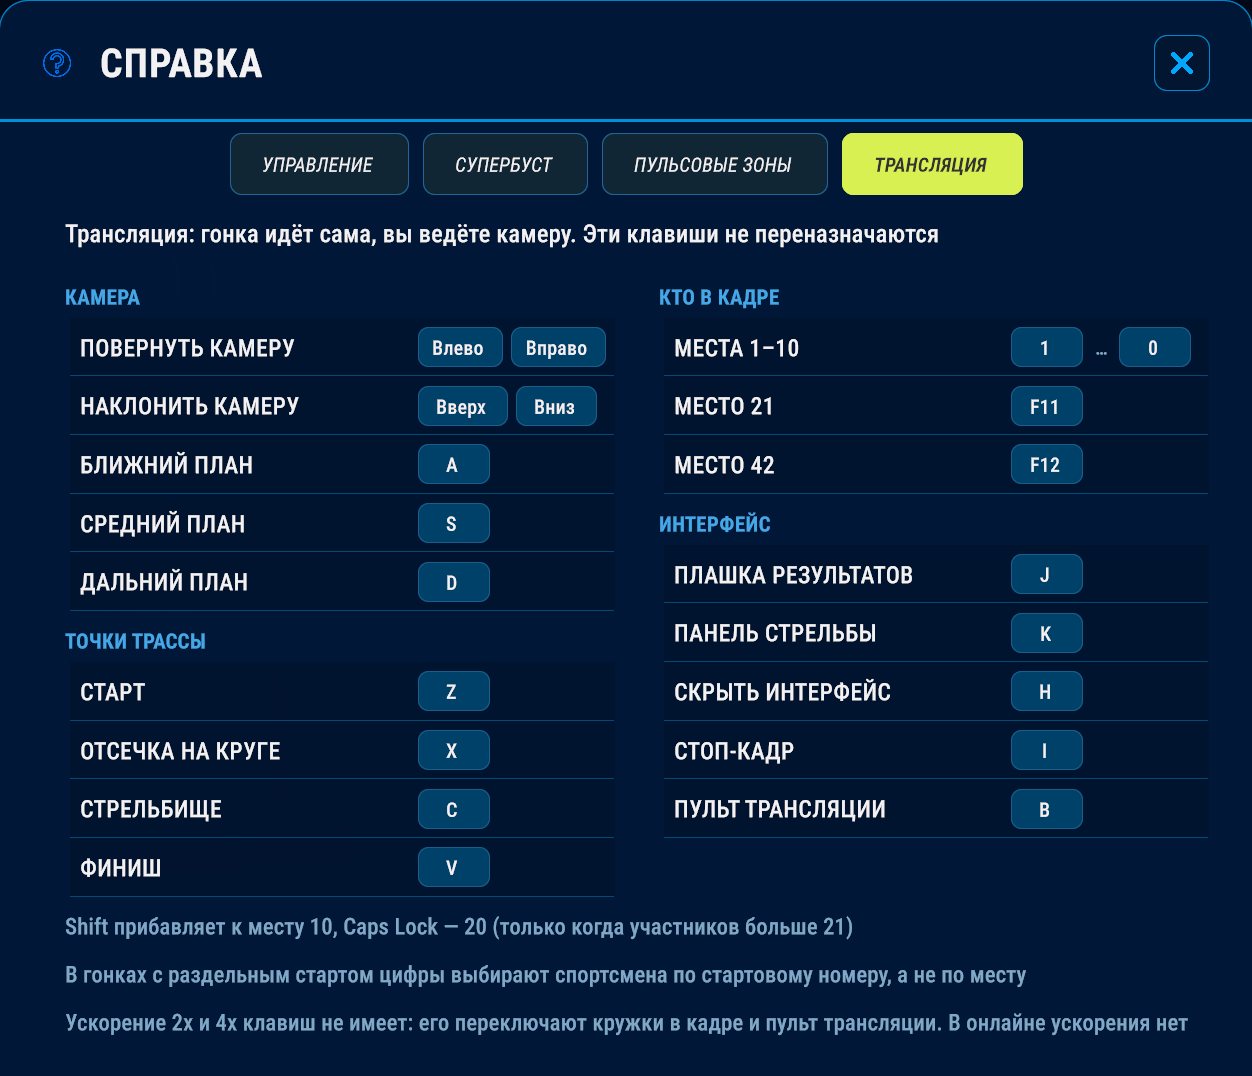Click the Наклонить камеру row label

189,406
